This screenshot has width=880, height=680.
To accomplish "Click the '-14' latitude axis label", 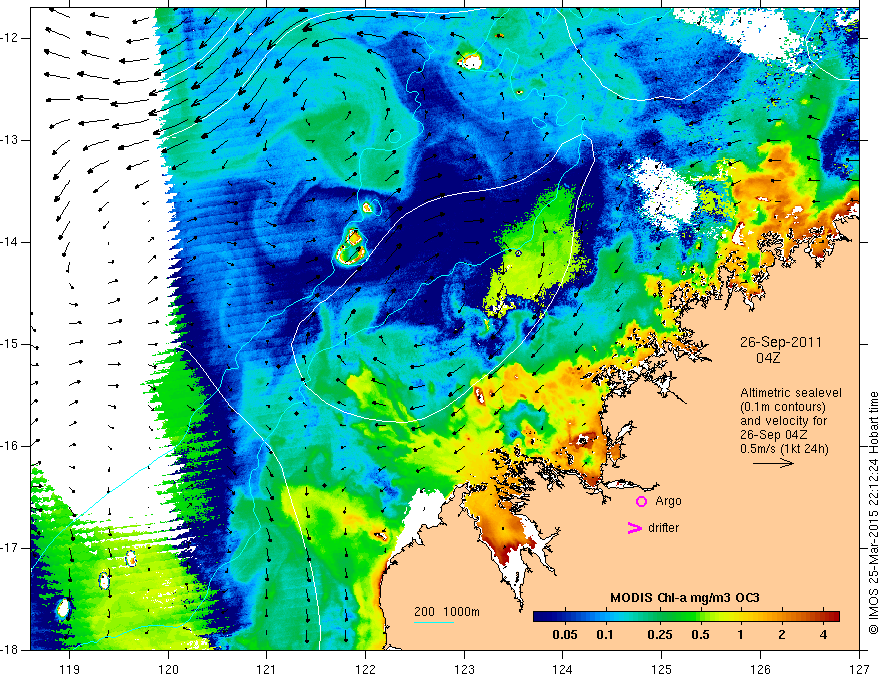I will pos(11,242).
